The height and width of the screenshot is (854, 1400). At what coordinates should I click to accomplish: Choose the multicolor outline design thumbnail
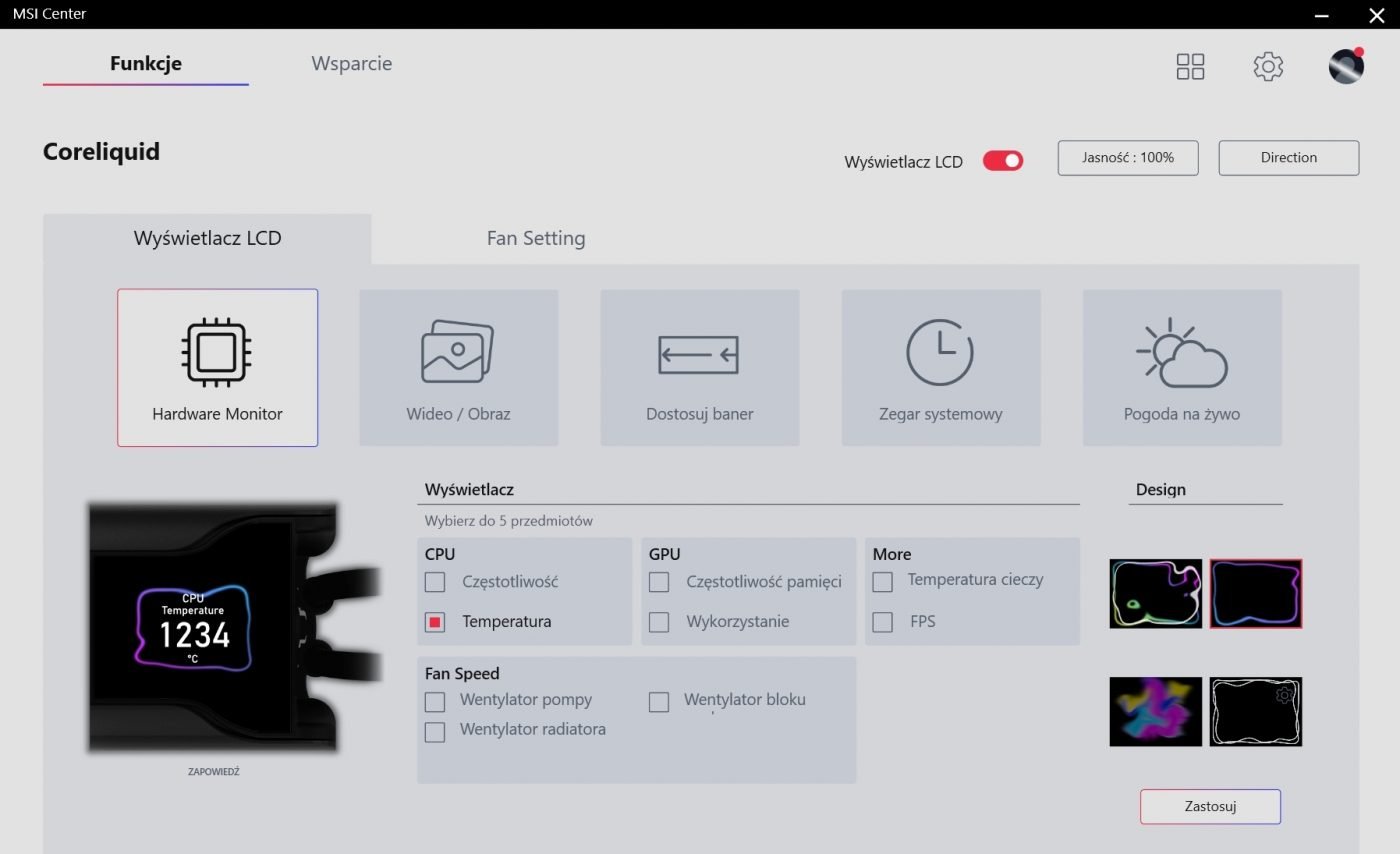pyautogui.click(x=1156, y=594)
